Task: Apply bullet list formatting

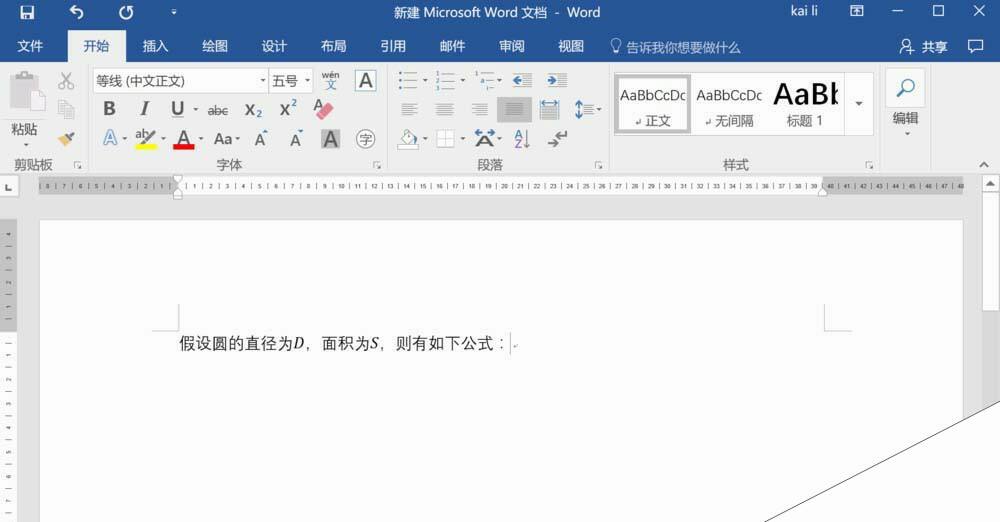Action: tap(408, 80)
